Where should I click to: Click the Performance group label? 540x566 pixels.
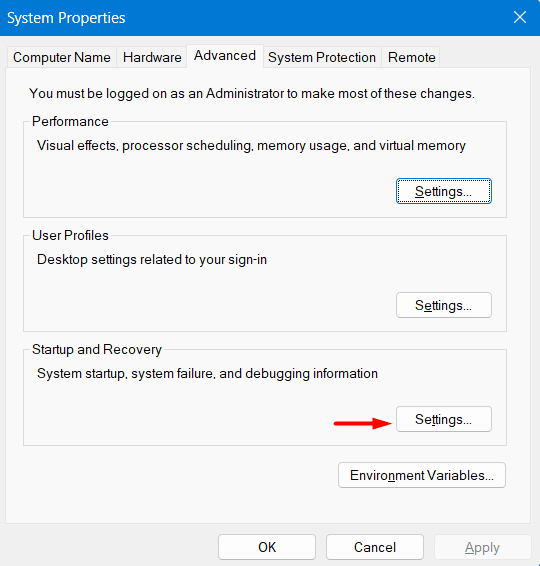(x=70, y=122)
